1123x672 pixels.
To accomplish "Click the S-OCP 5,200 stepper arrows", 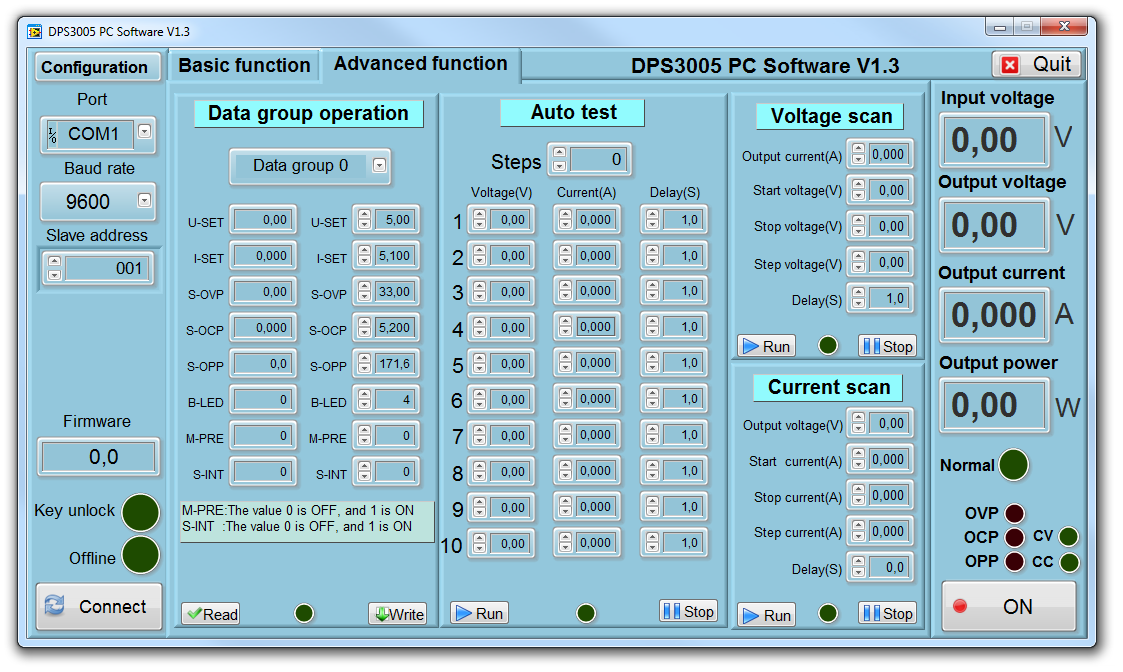I will [x=365, y=327].
